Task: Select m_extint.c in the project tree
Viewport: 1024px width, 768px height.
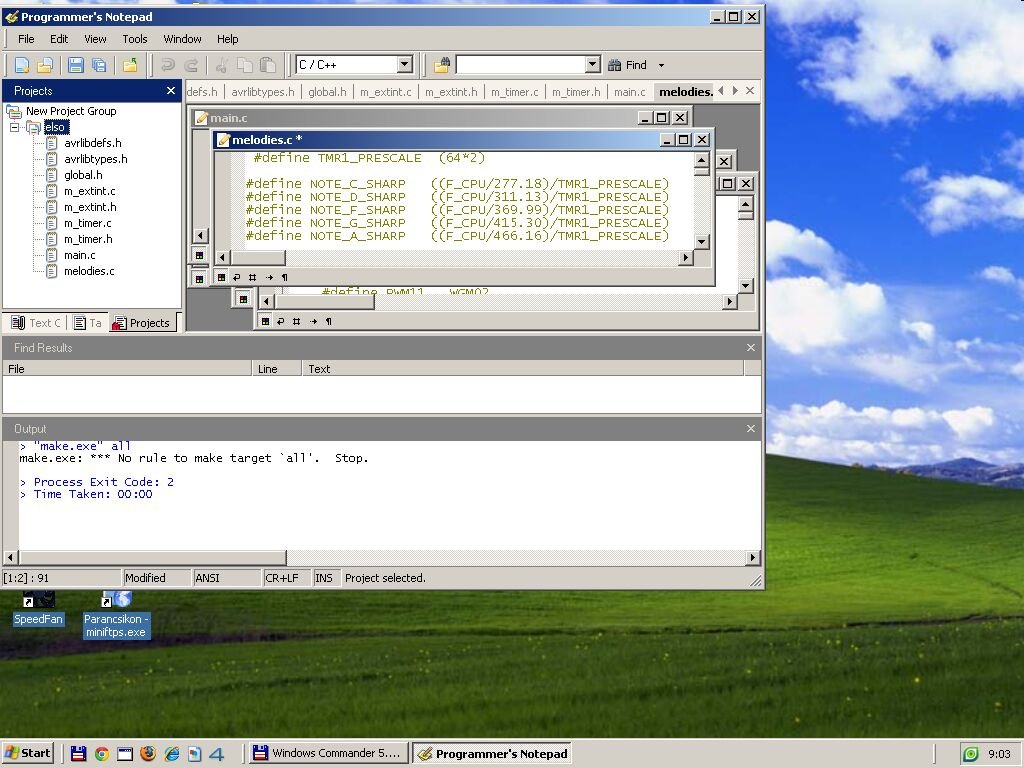Action: 89,191
